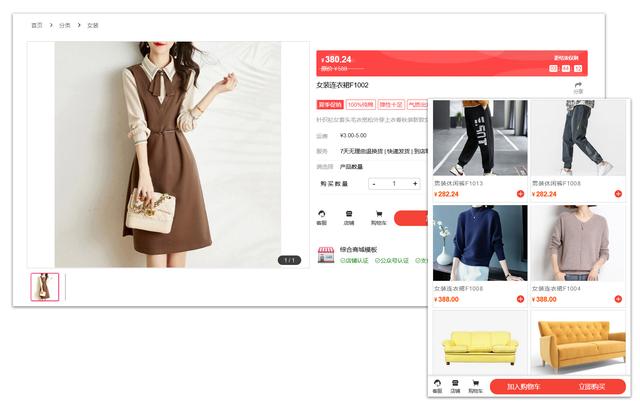Image resolution: width=640 pixels, height=408 pixels.
Task: Open 分类 in the breadcrumb navigation
Action: point(65,25)
